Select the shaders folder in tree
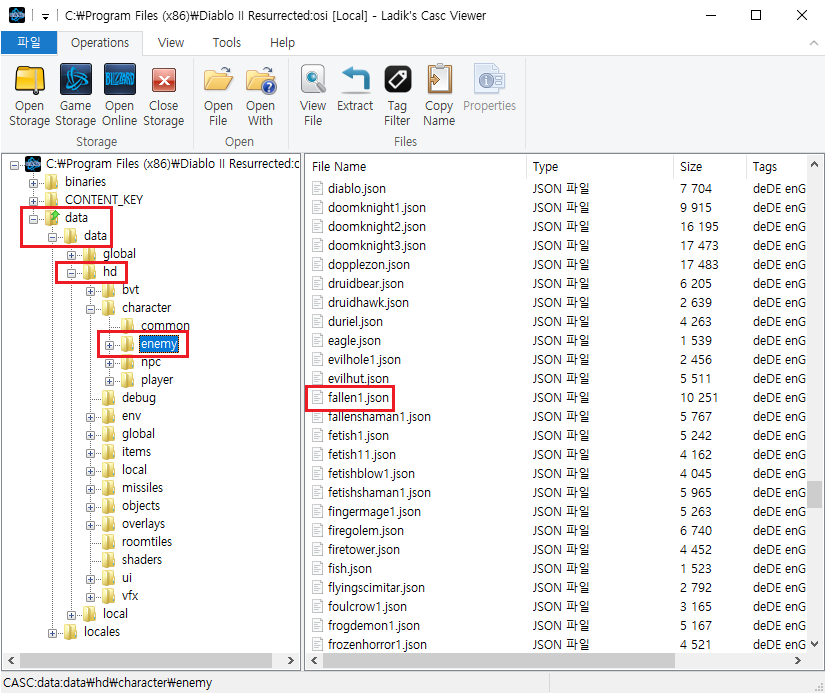825x694 pixels. (x=142, y=559)
